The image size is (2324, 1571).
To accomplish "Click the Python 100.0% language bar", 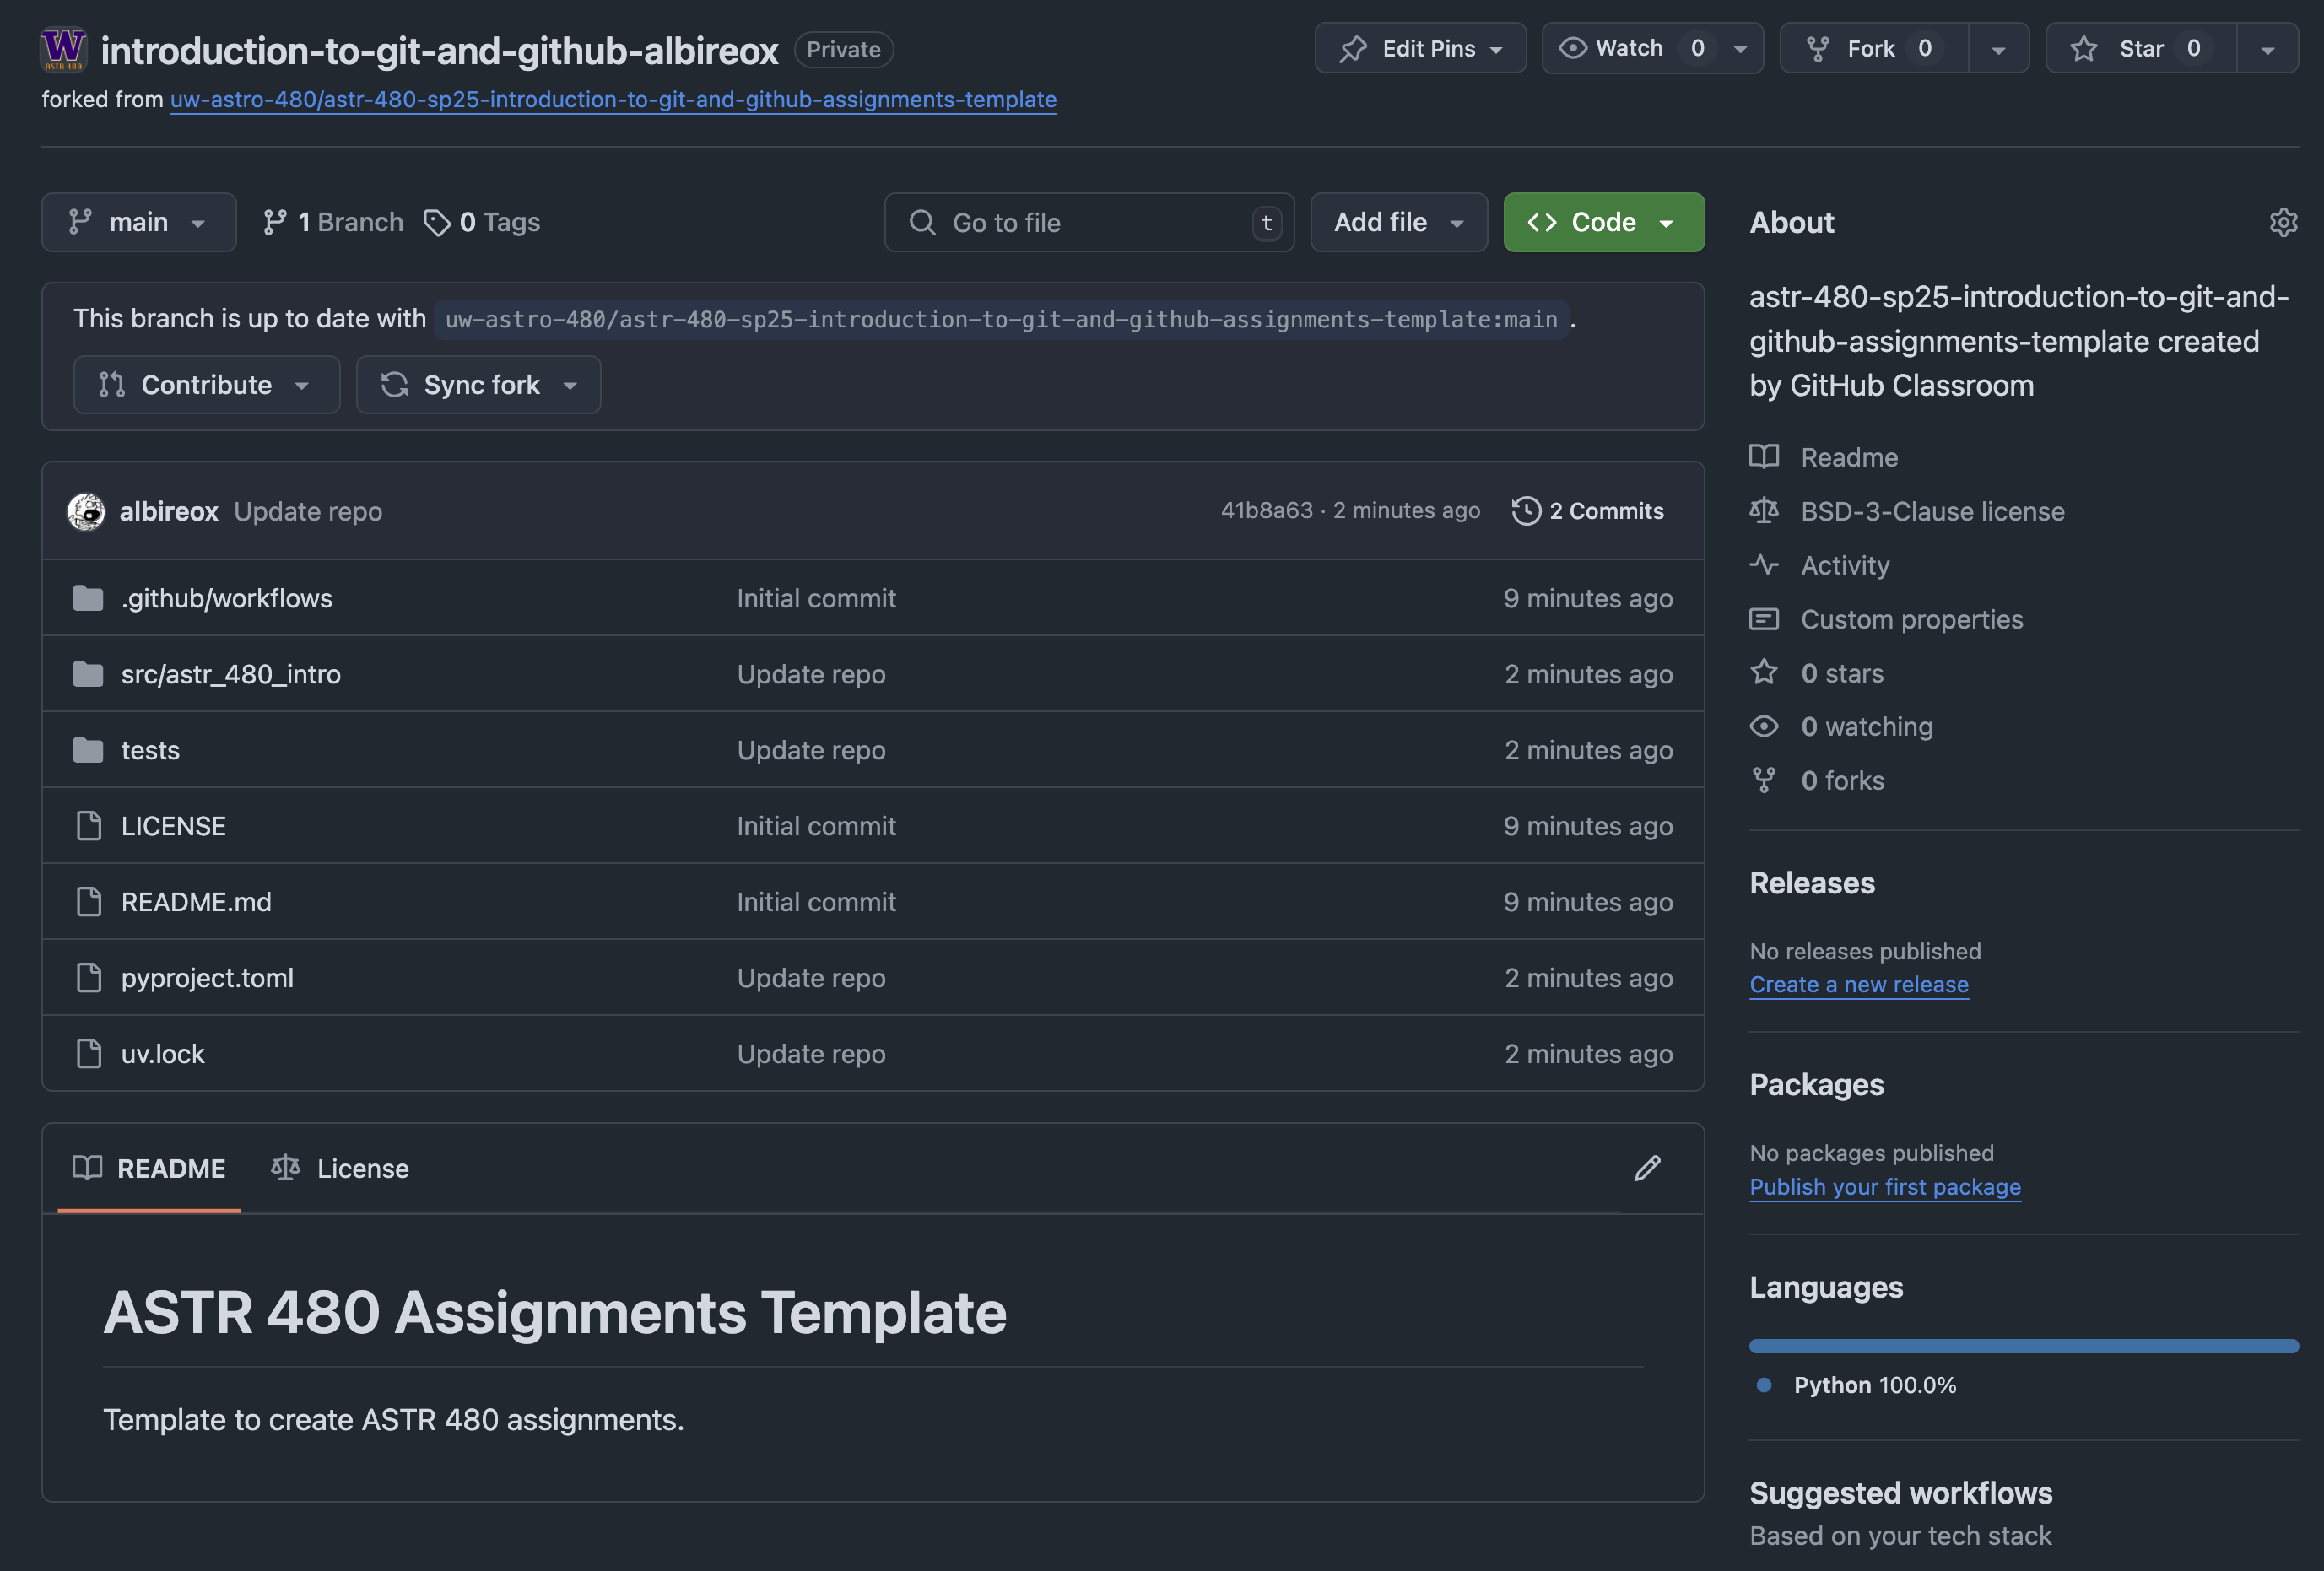I will click(2023, 1345).
